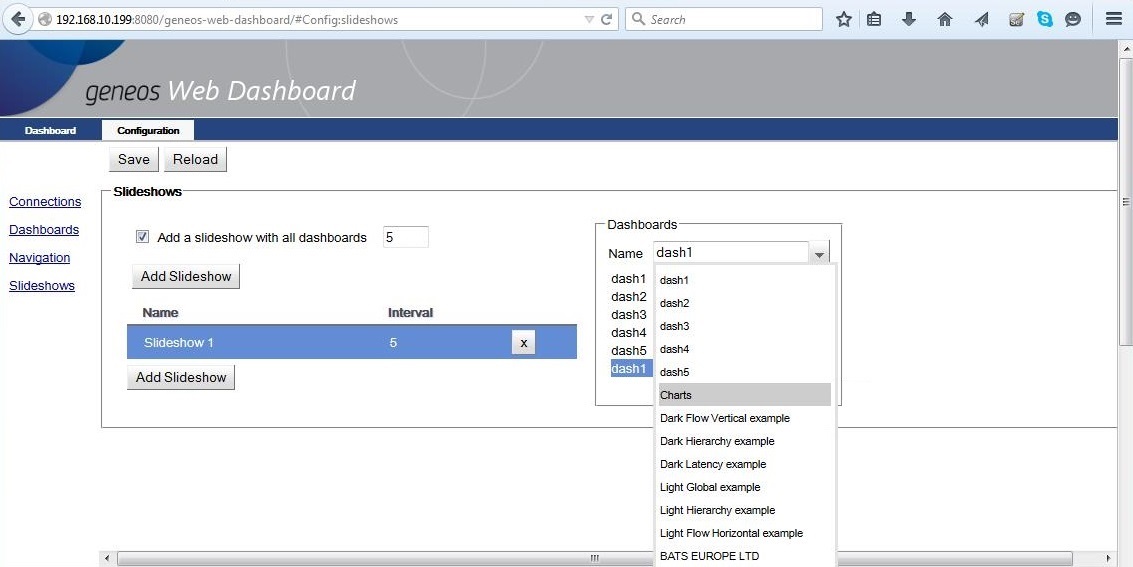Click the Skype toolbar icon
The width and height of the screenshot is (1133, 567).
(x=1045, y=19)
